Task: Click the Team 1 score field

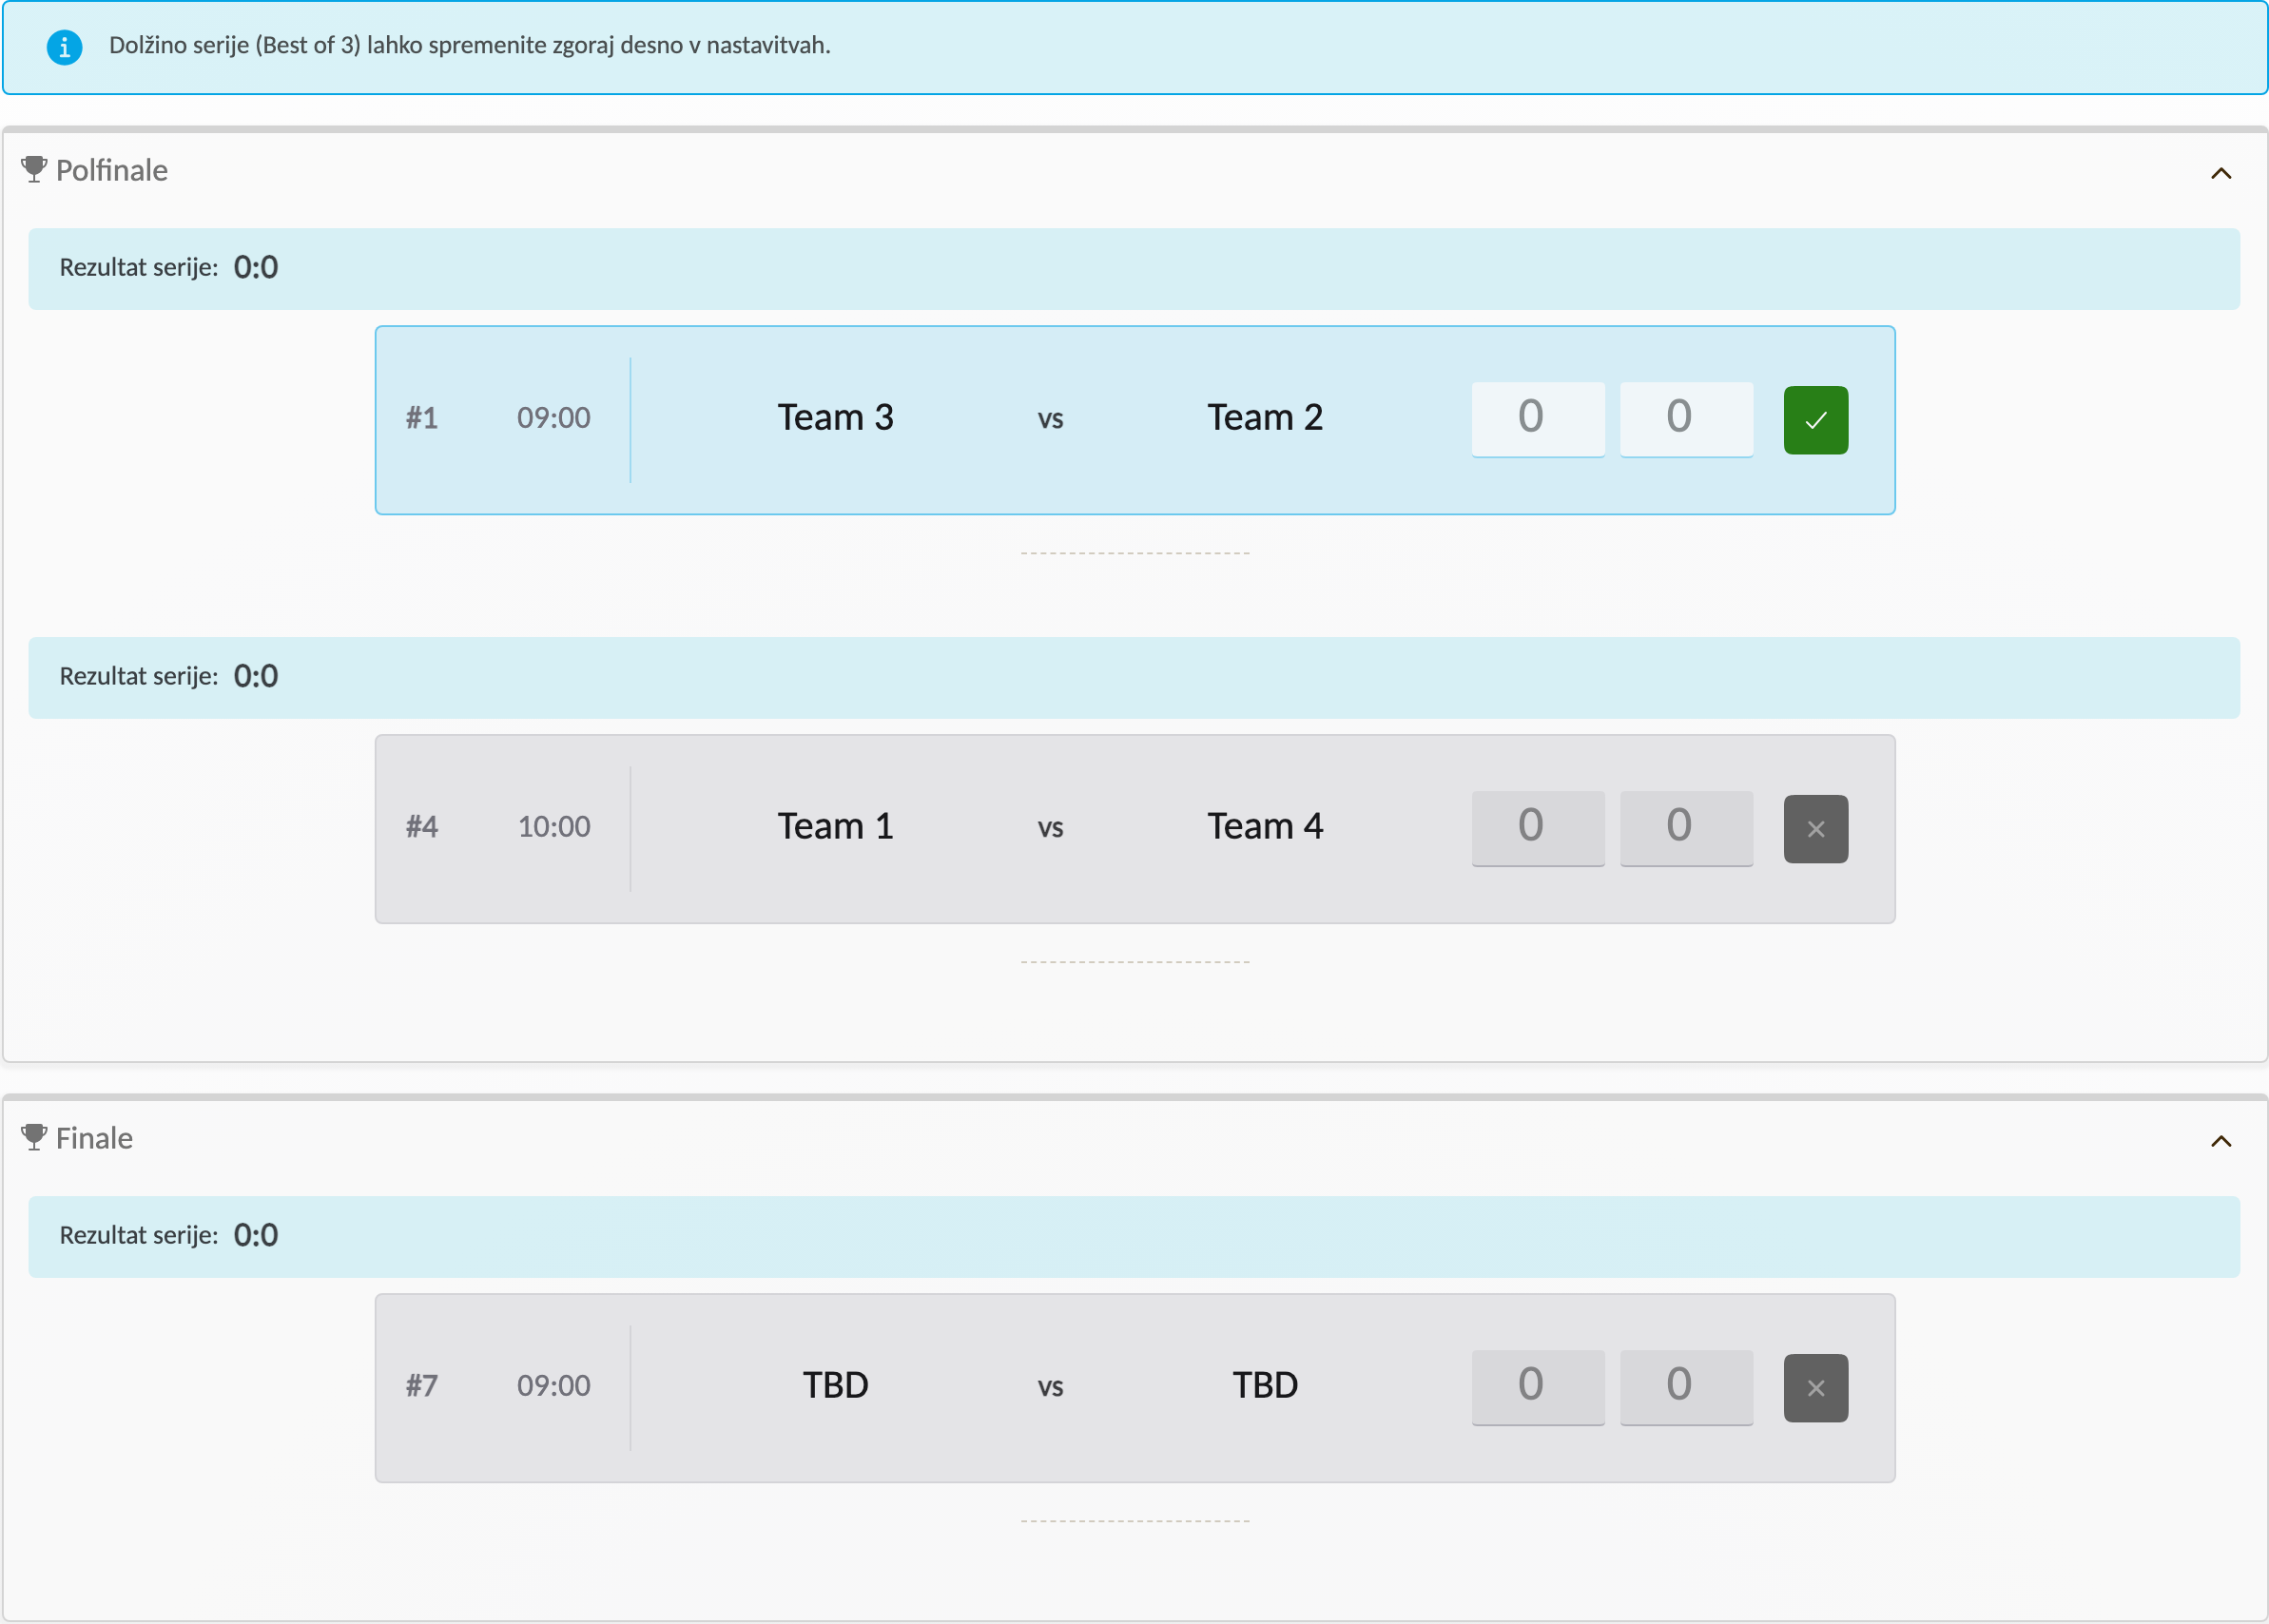Action: tap(1537, 828)
